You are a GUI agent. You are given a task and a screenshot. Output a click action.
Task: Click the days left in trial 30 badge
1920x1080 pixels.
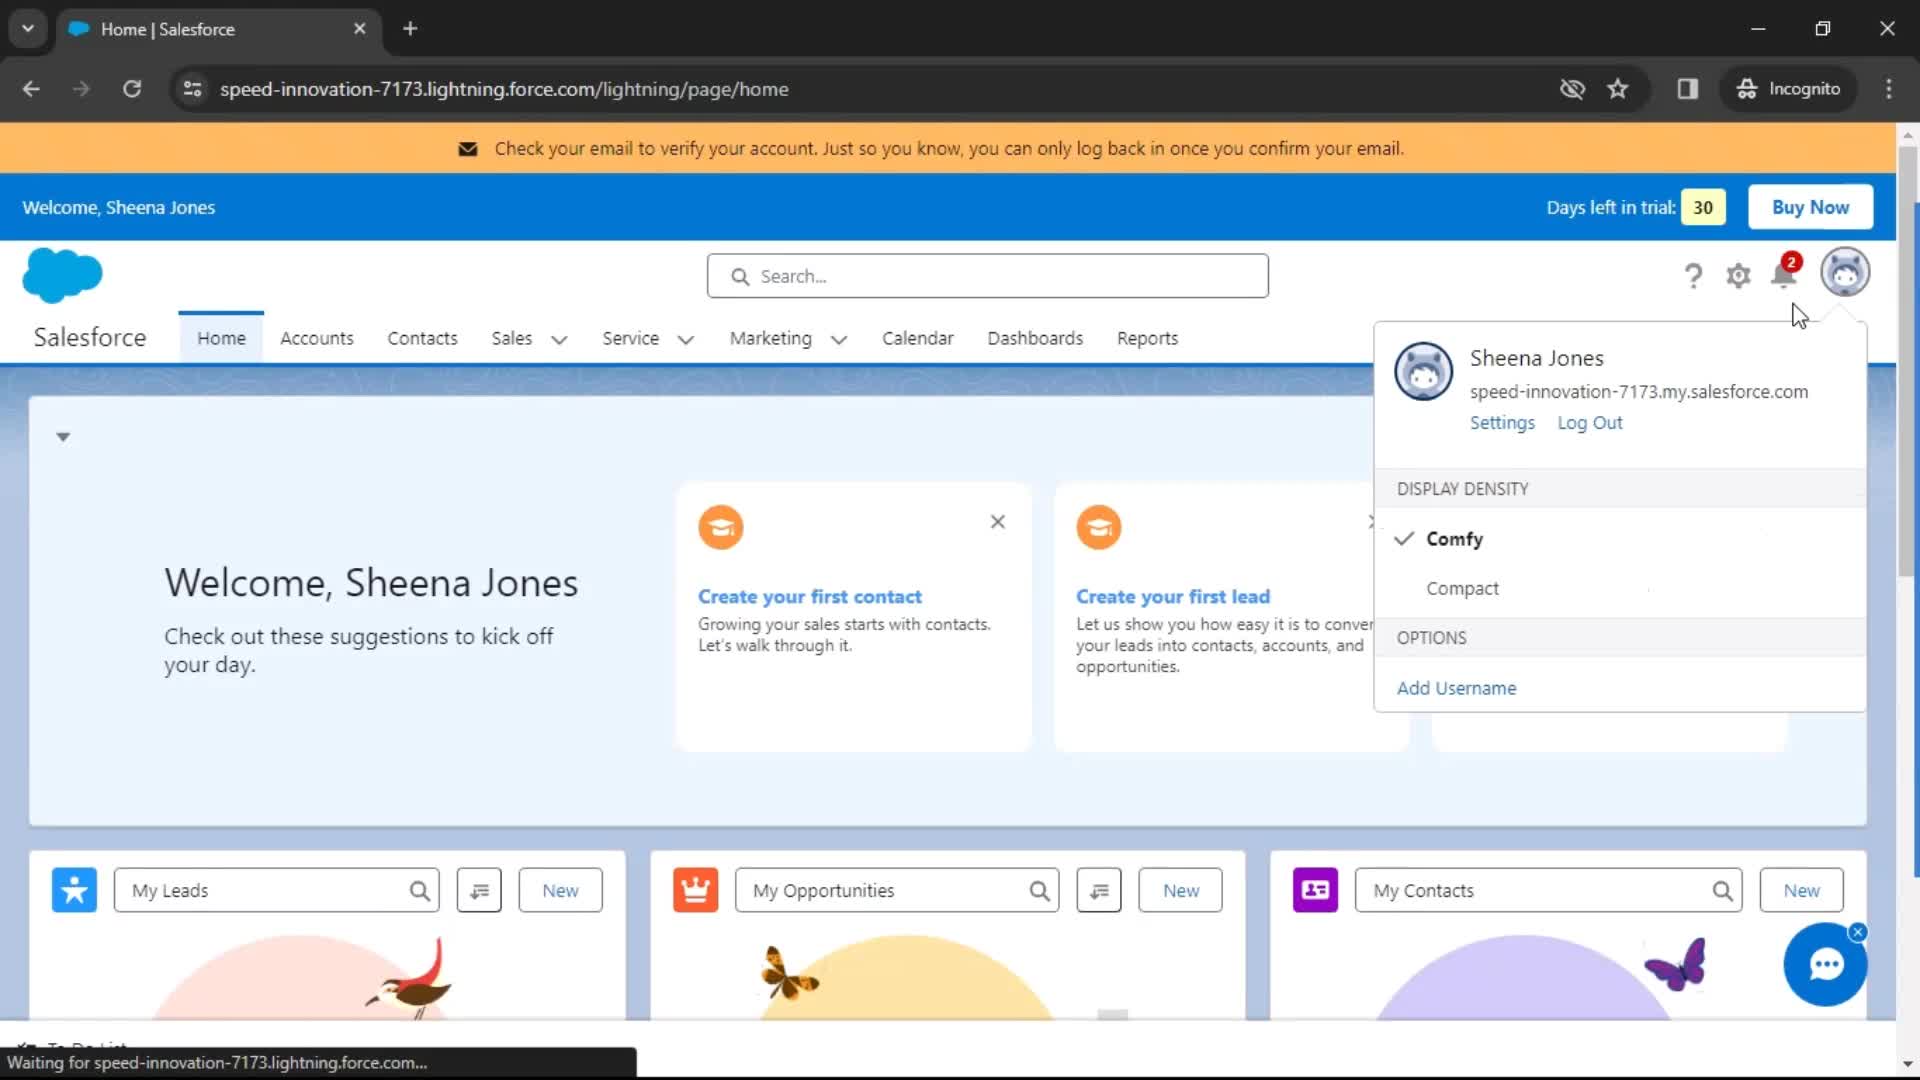tap(1703, 207)
